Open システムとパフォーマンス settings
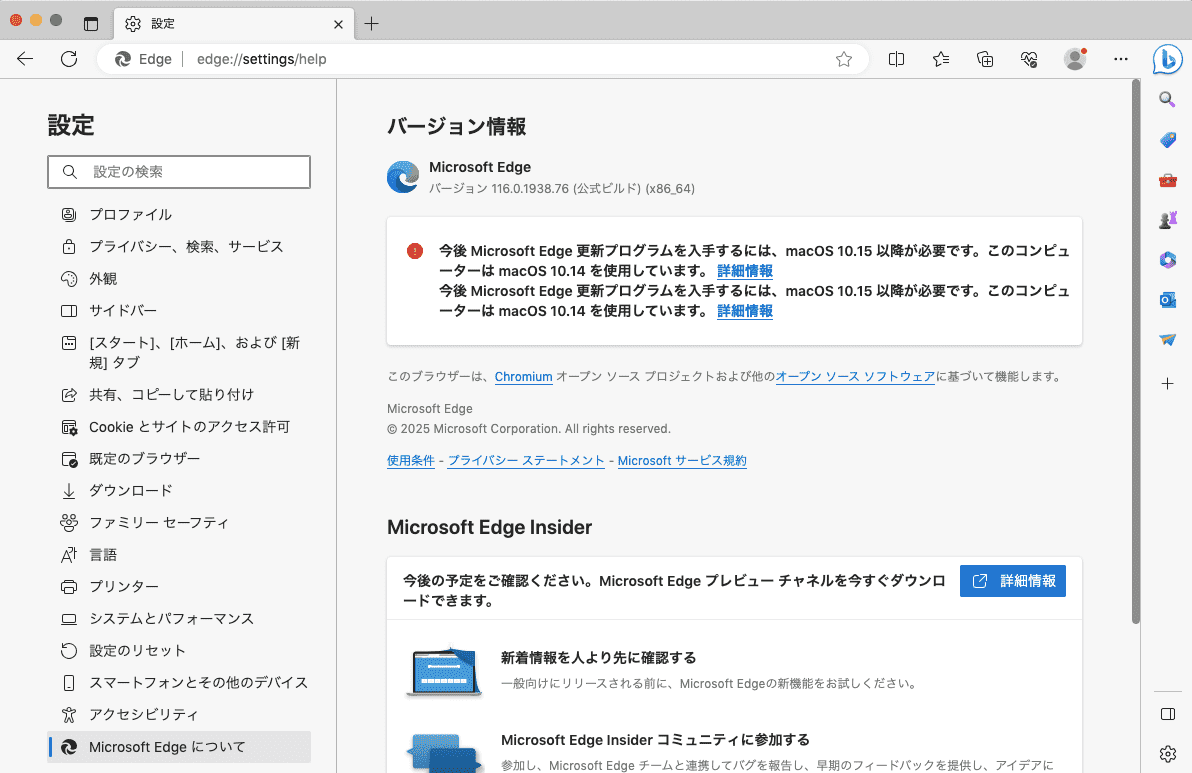The width and height of the screenshot is (1192, 773). coord(179,618)
